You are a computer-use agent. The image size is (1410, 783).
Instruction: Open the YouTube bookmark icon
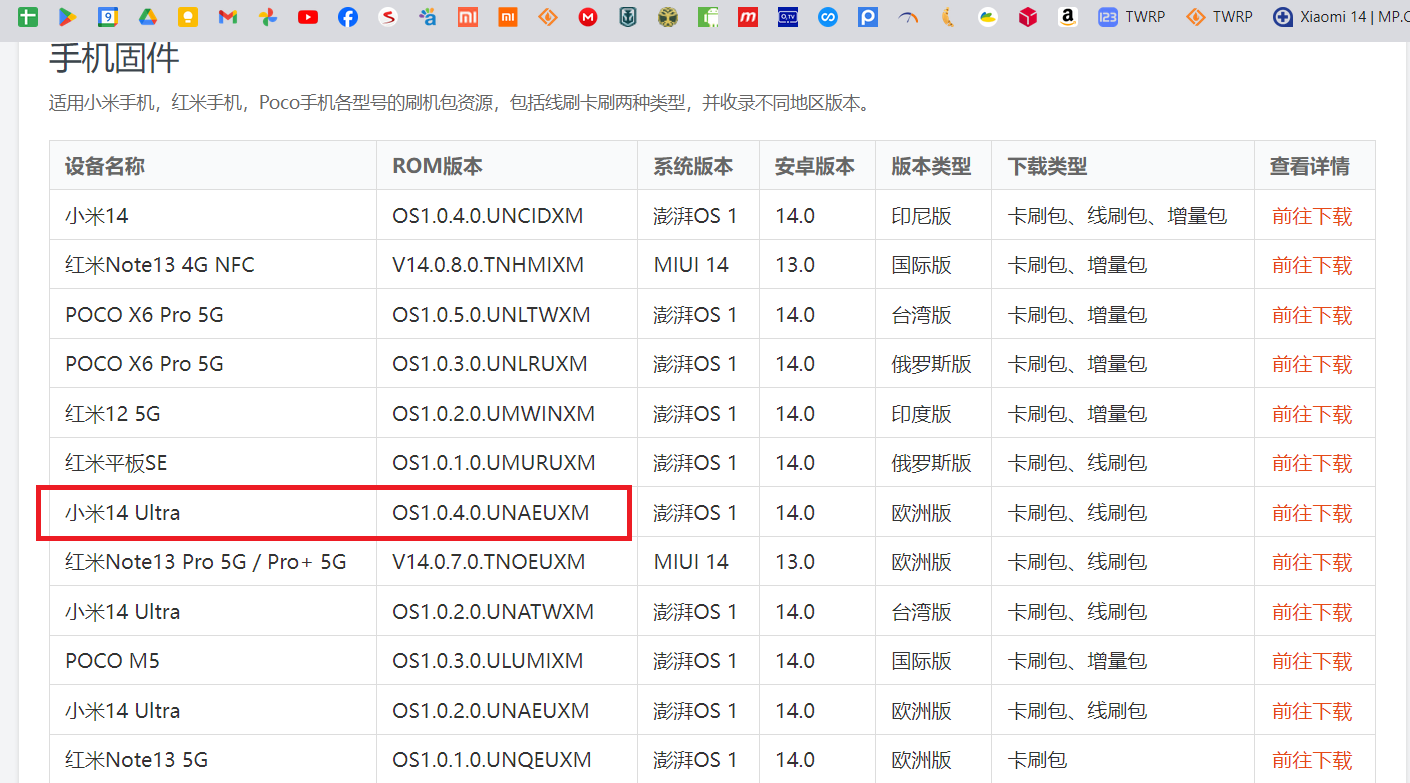click(308, 17)
